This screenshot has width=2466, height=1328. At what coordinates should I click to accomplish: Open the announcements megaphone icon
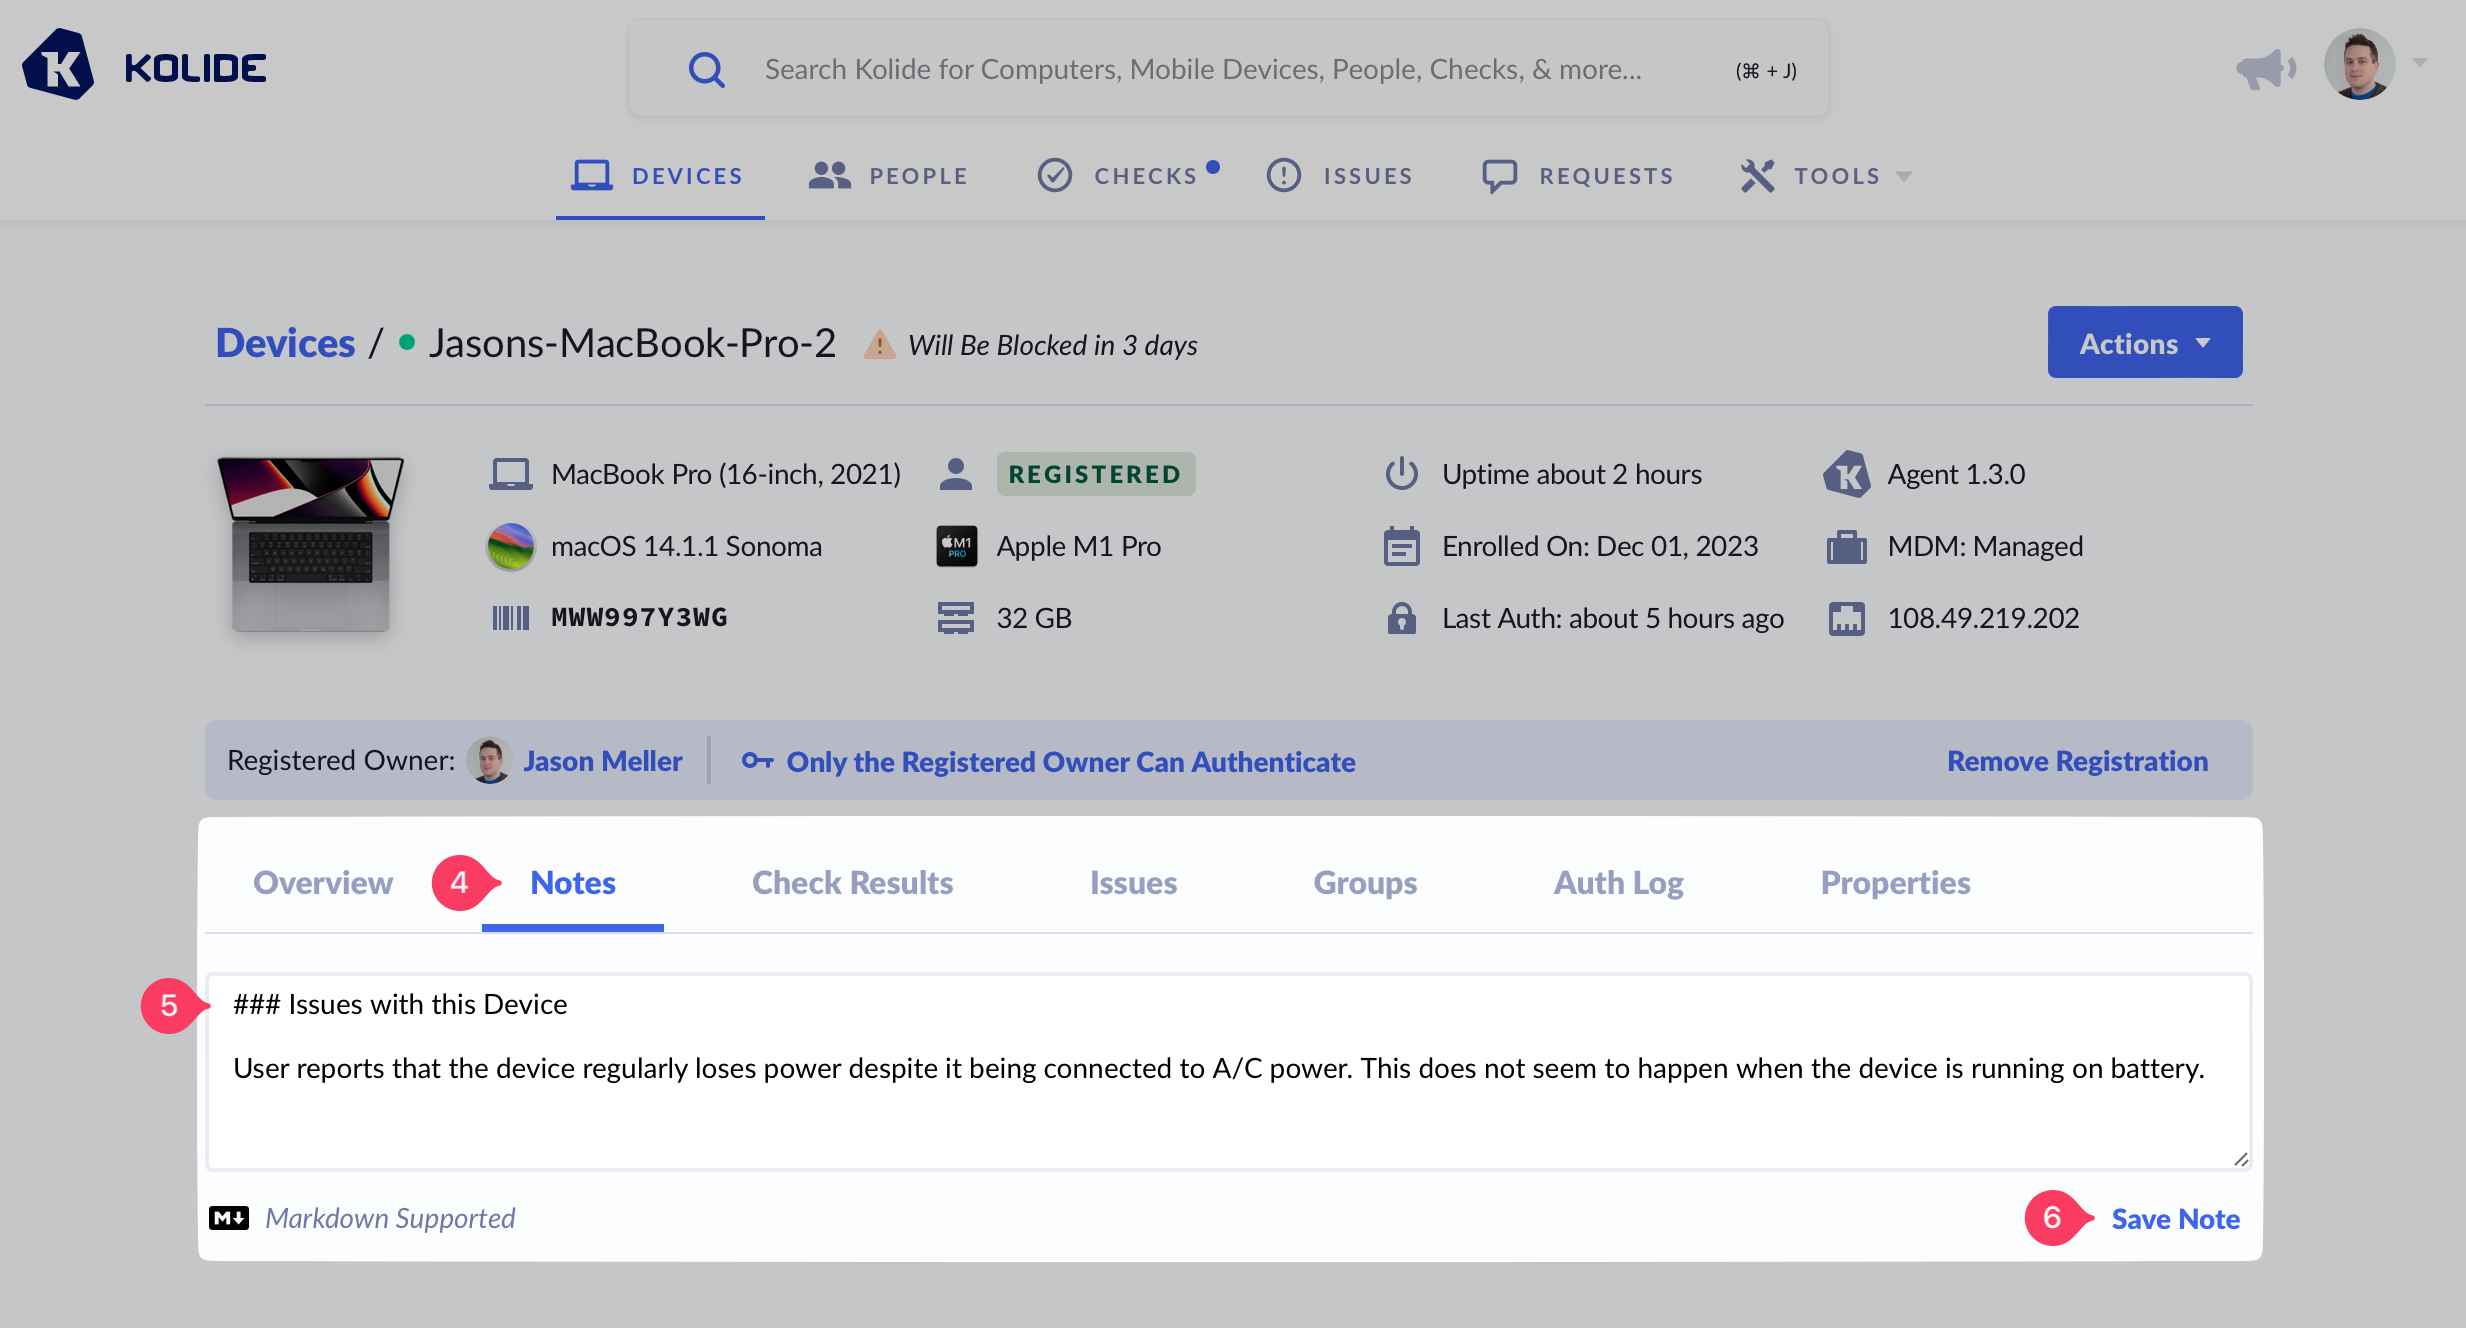click(x=2265, y=68)
